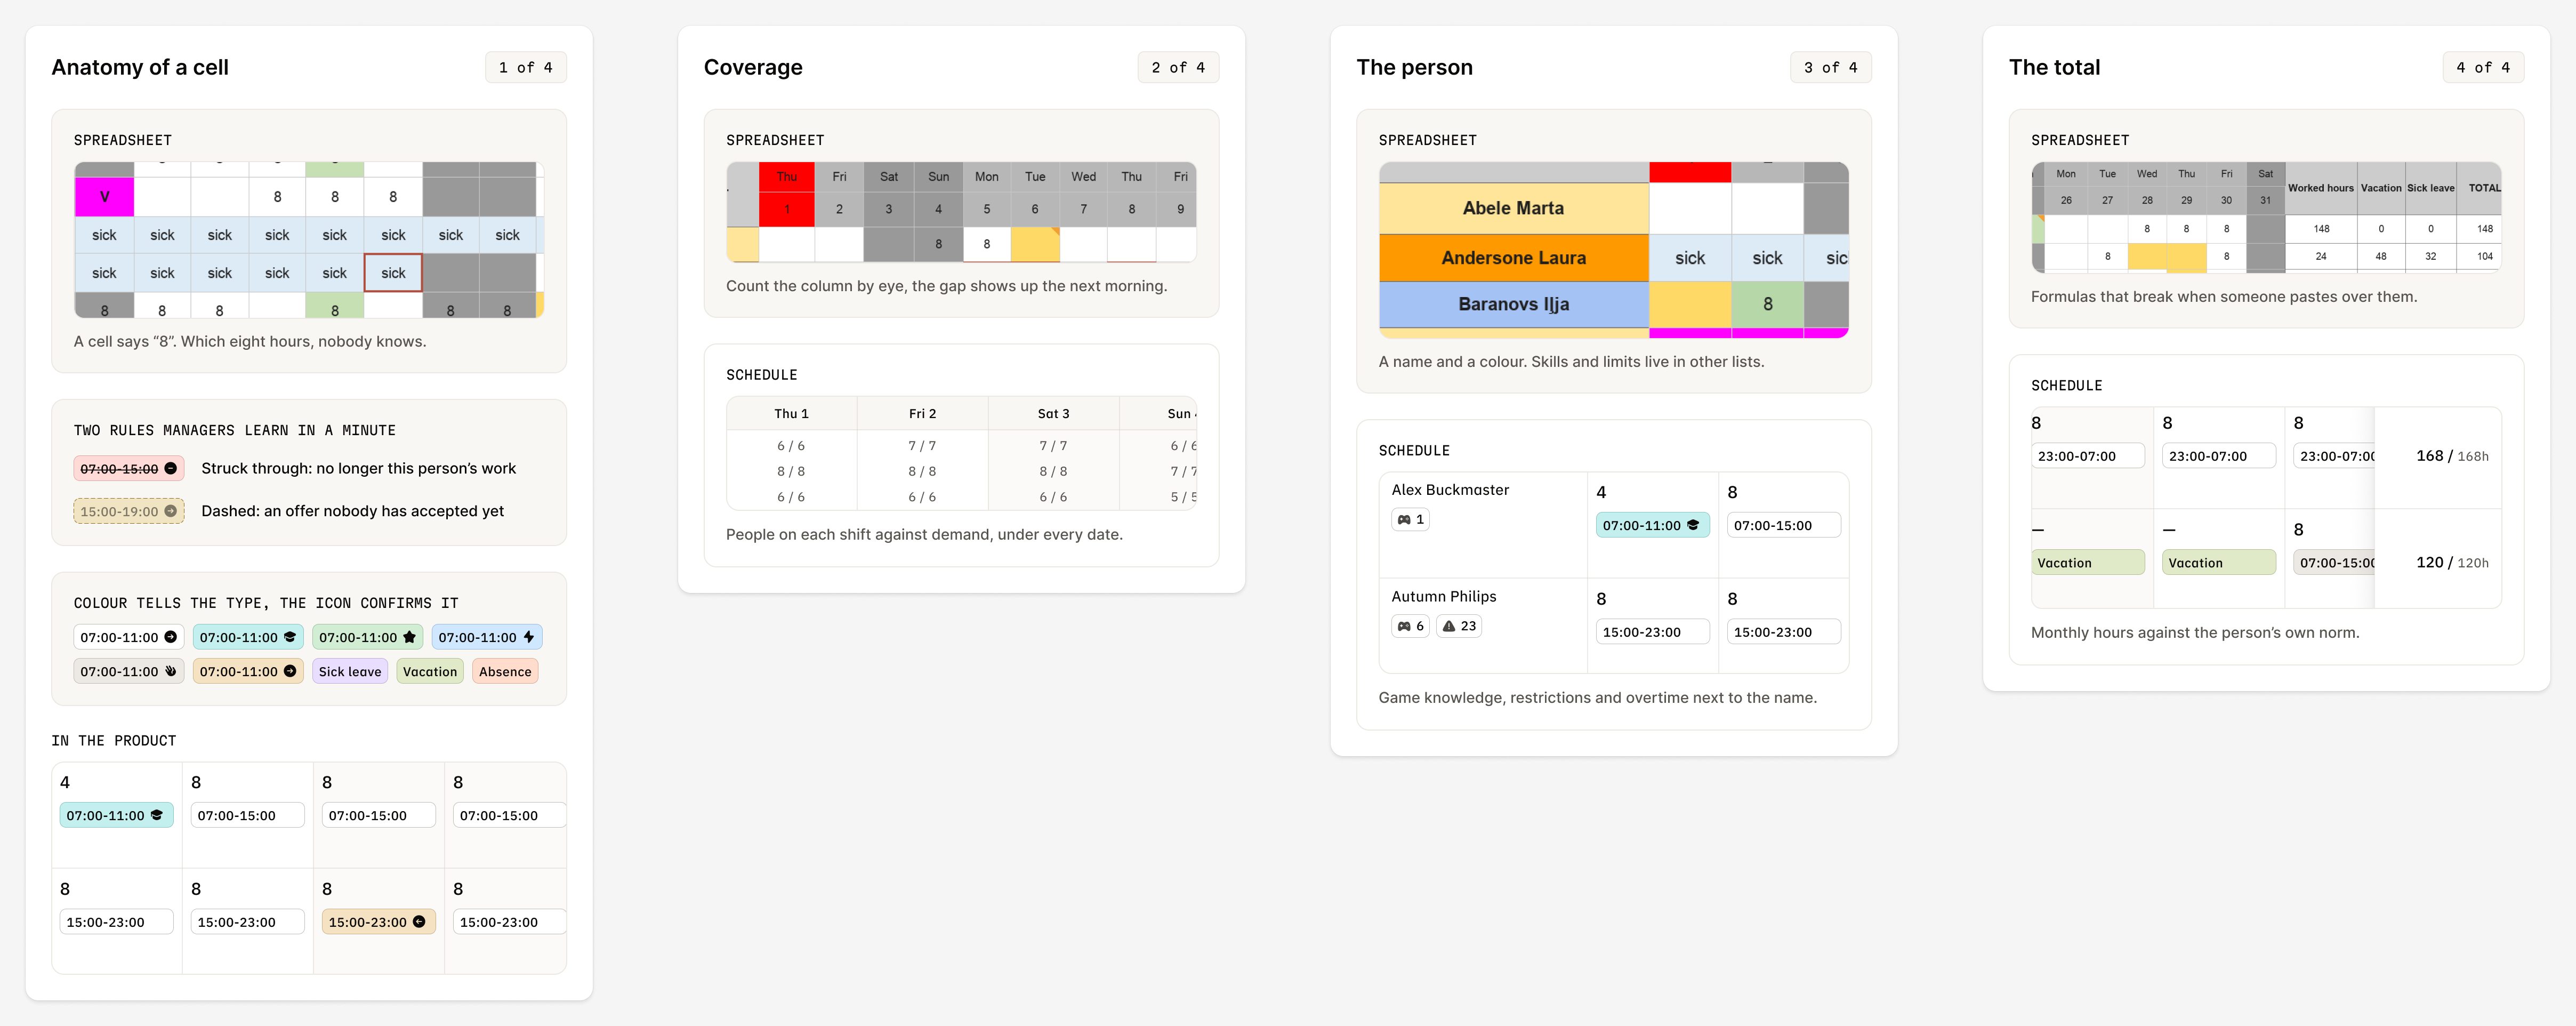This screenshot has height=1026, width=2576.
Task: Click Autumn Philips' warning triangle badge showing 23
Action: click(1459, 626)
